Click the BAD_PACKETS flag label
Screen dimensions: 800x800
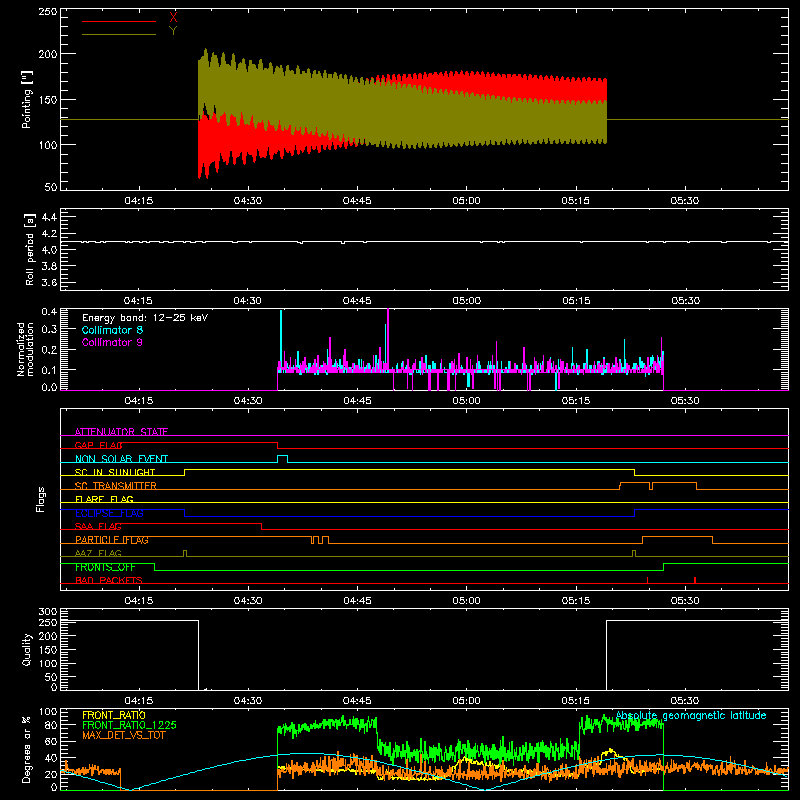[109, 580]
